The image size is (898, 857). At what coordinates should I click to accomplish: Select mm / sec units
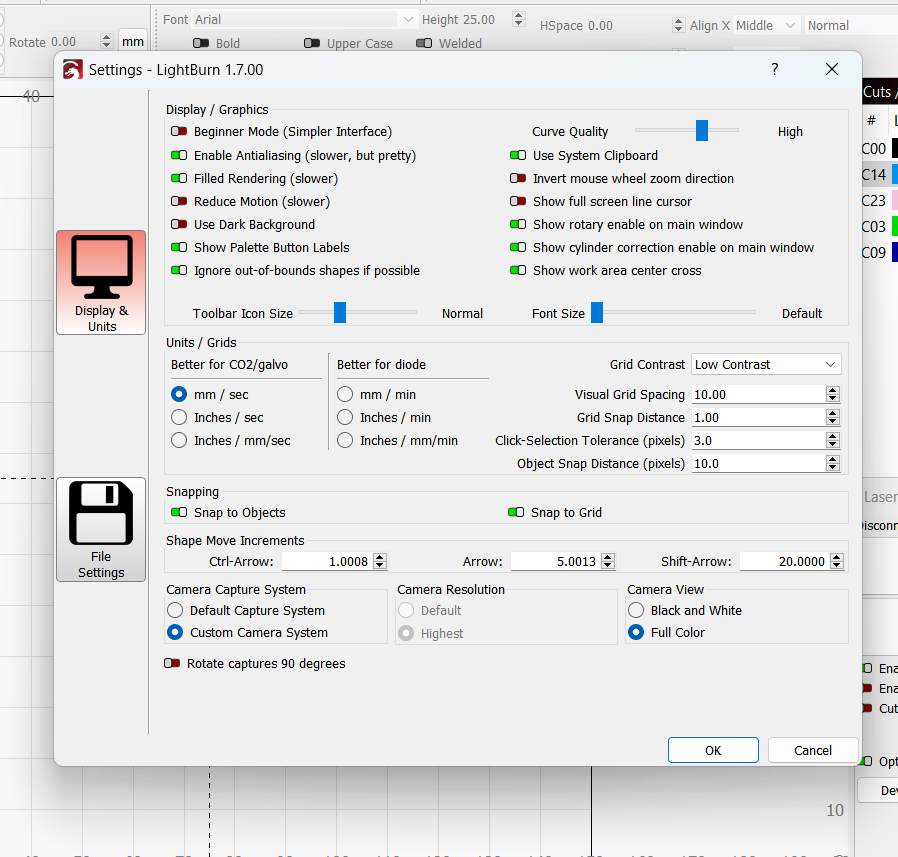[179, 394]
